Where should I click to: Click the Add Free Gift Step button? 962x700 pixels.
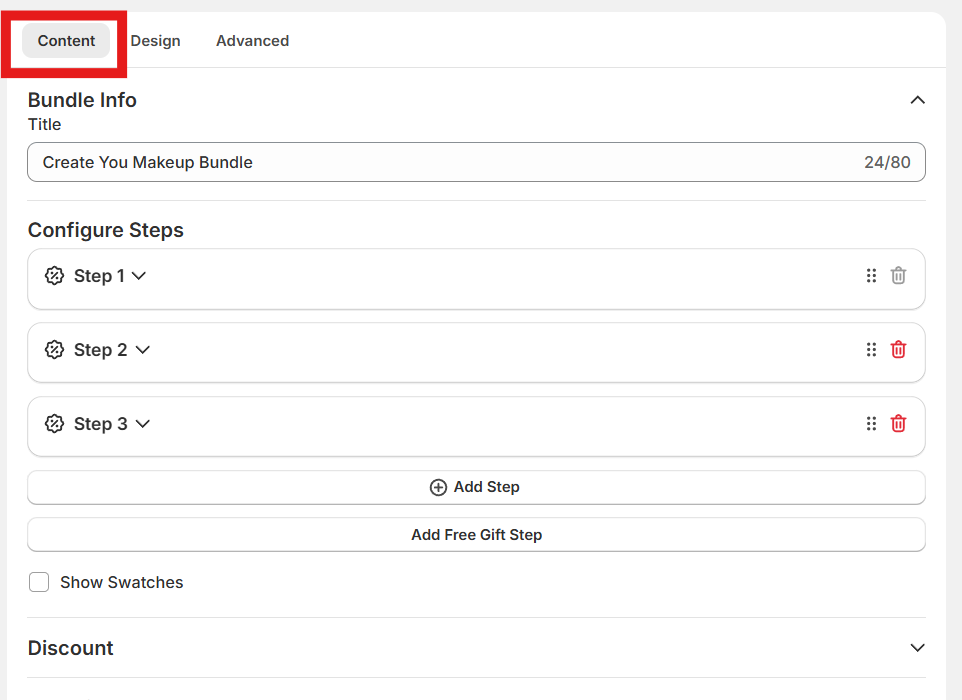(x=476, y=535)
